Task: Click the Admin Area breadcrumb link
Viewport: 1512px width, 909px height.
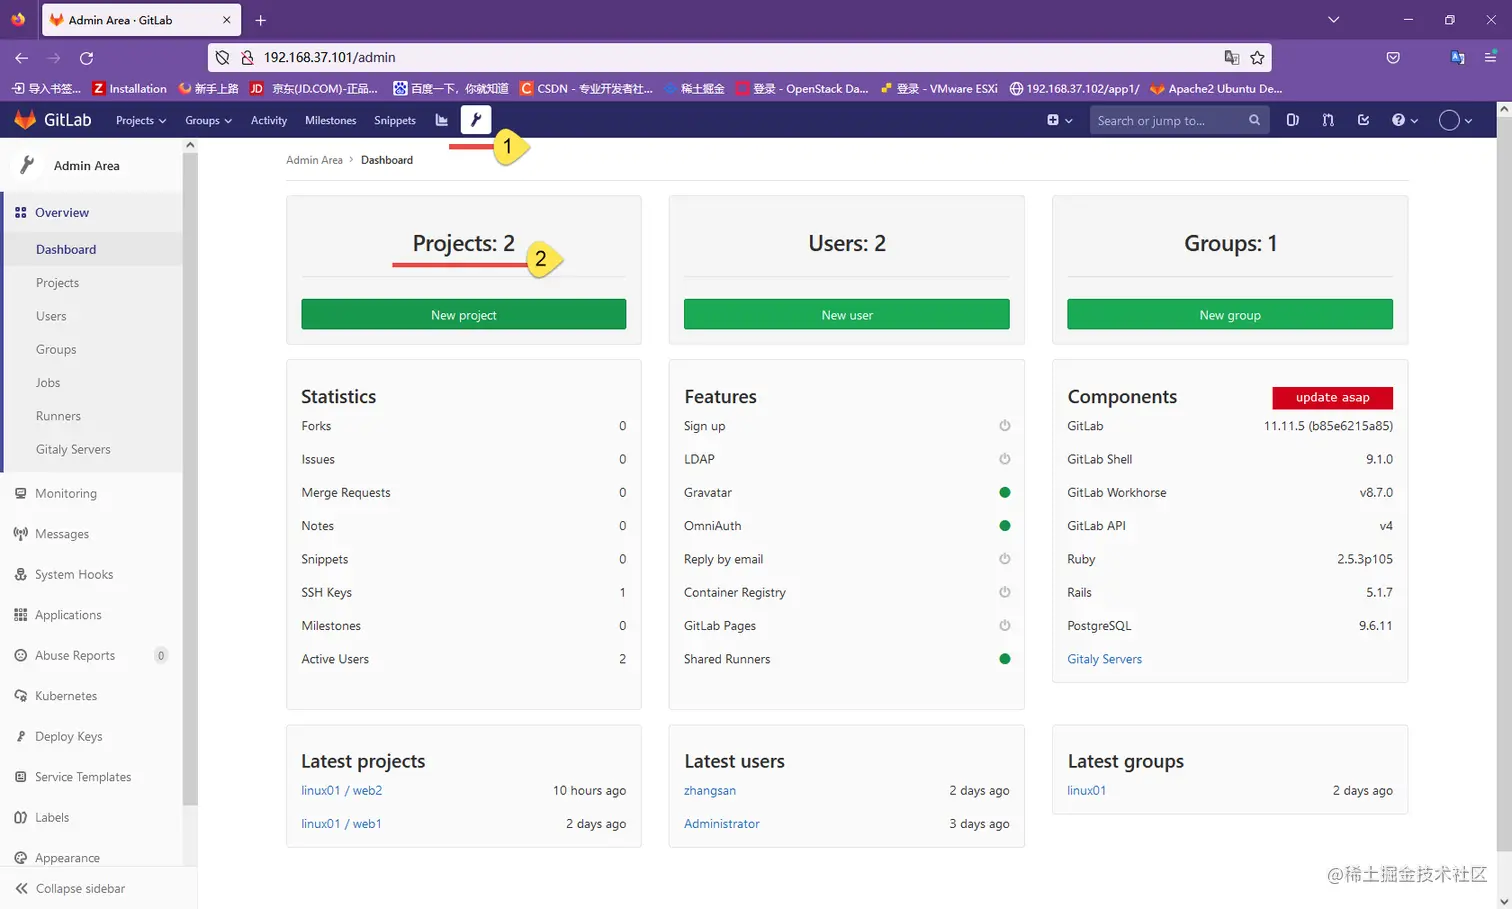Action: [x=314, y=160]
